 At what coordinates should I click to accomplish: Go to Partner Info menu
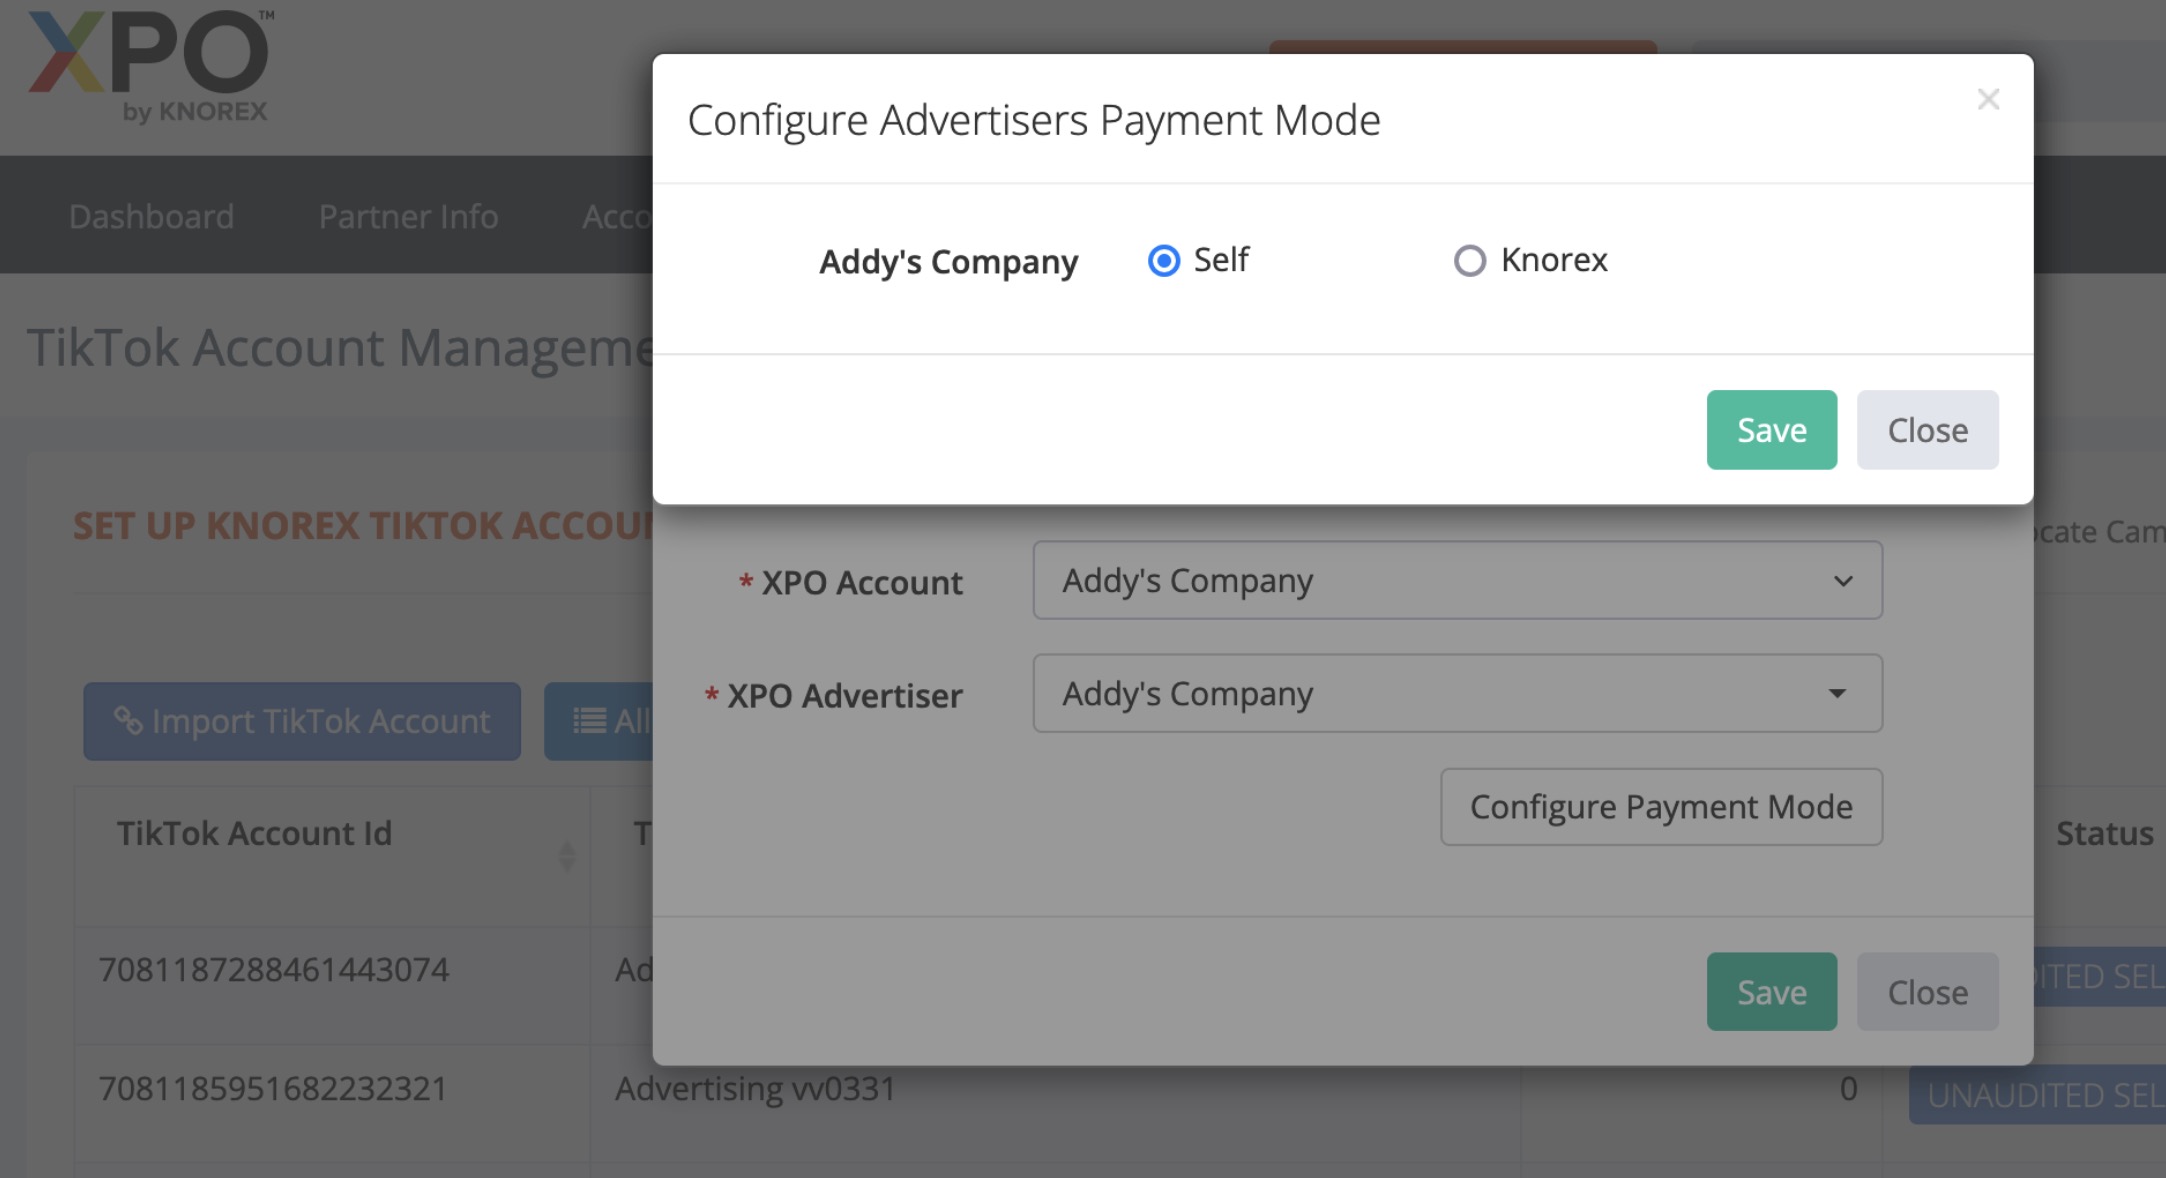408,216
